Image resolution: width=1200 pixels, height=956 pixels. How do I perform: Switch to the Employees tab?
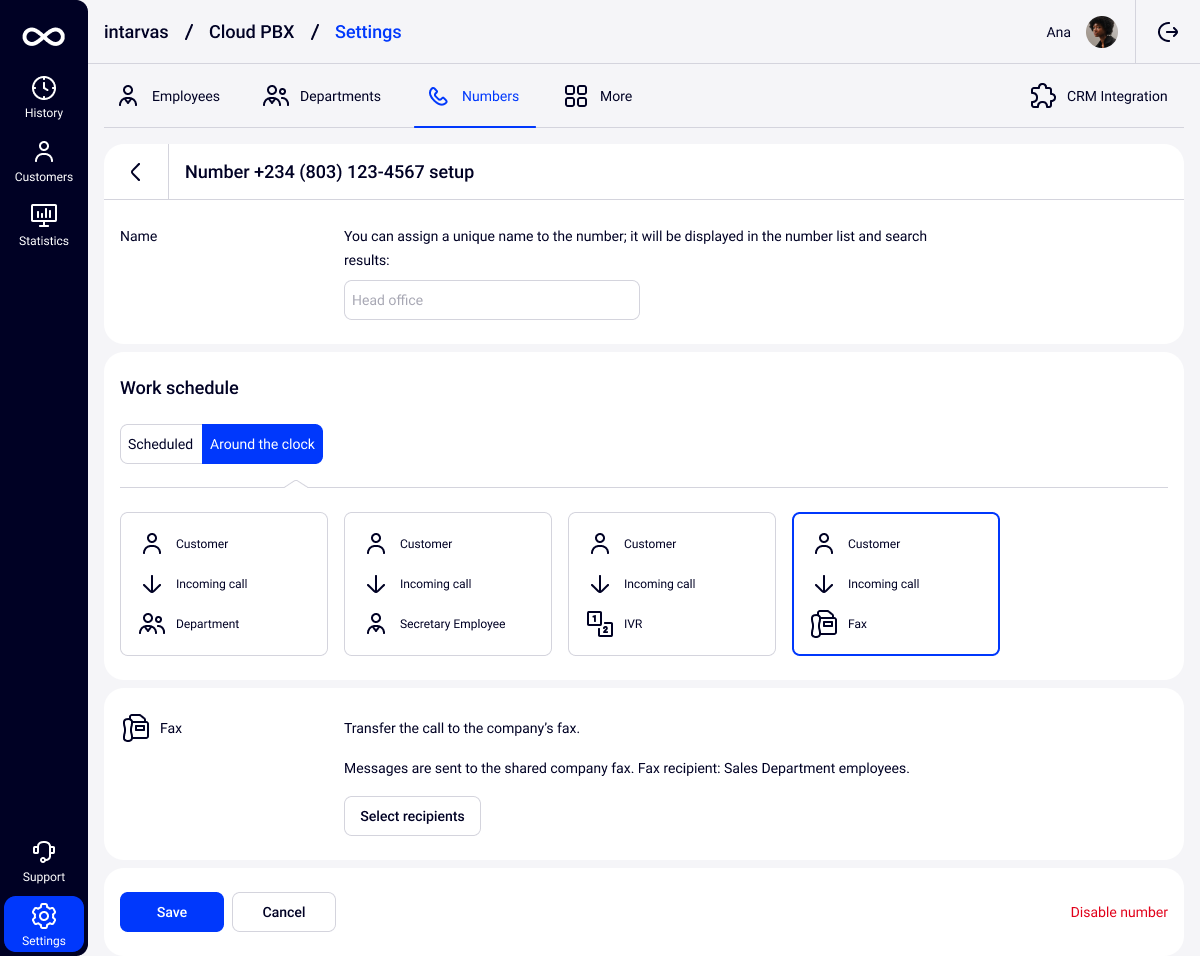[x=169, y=96]
